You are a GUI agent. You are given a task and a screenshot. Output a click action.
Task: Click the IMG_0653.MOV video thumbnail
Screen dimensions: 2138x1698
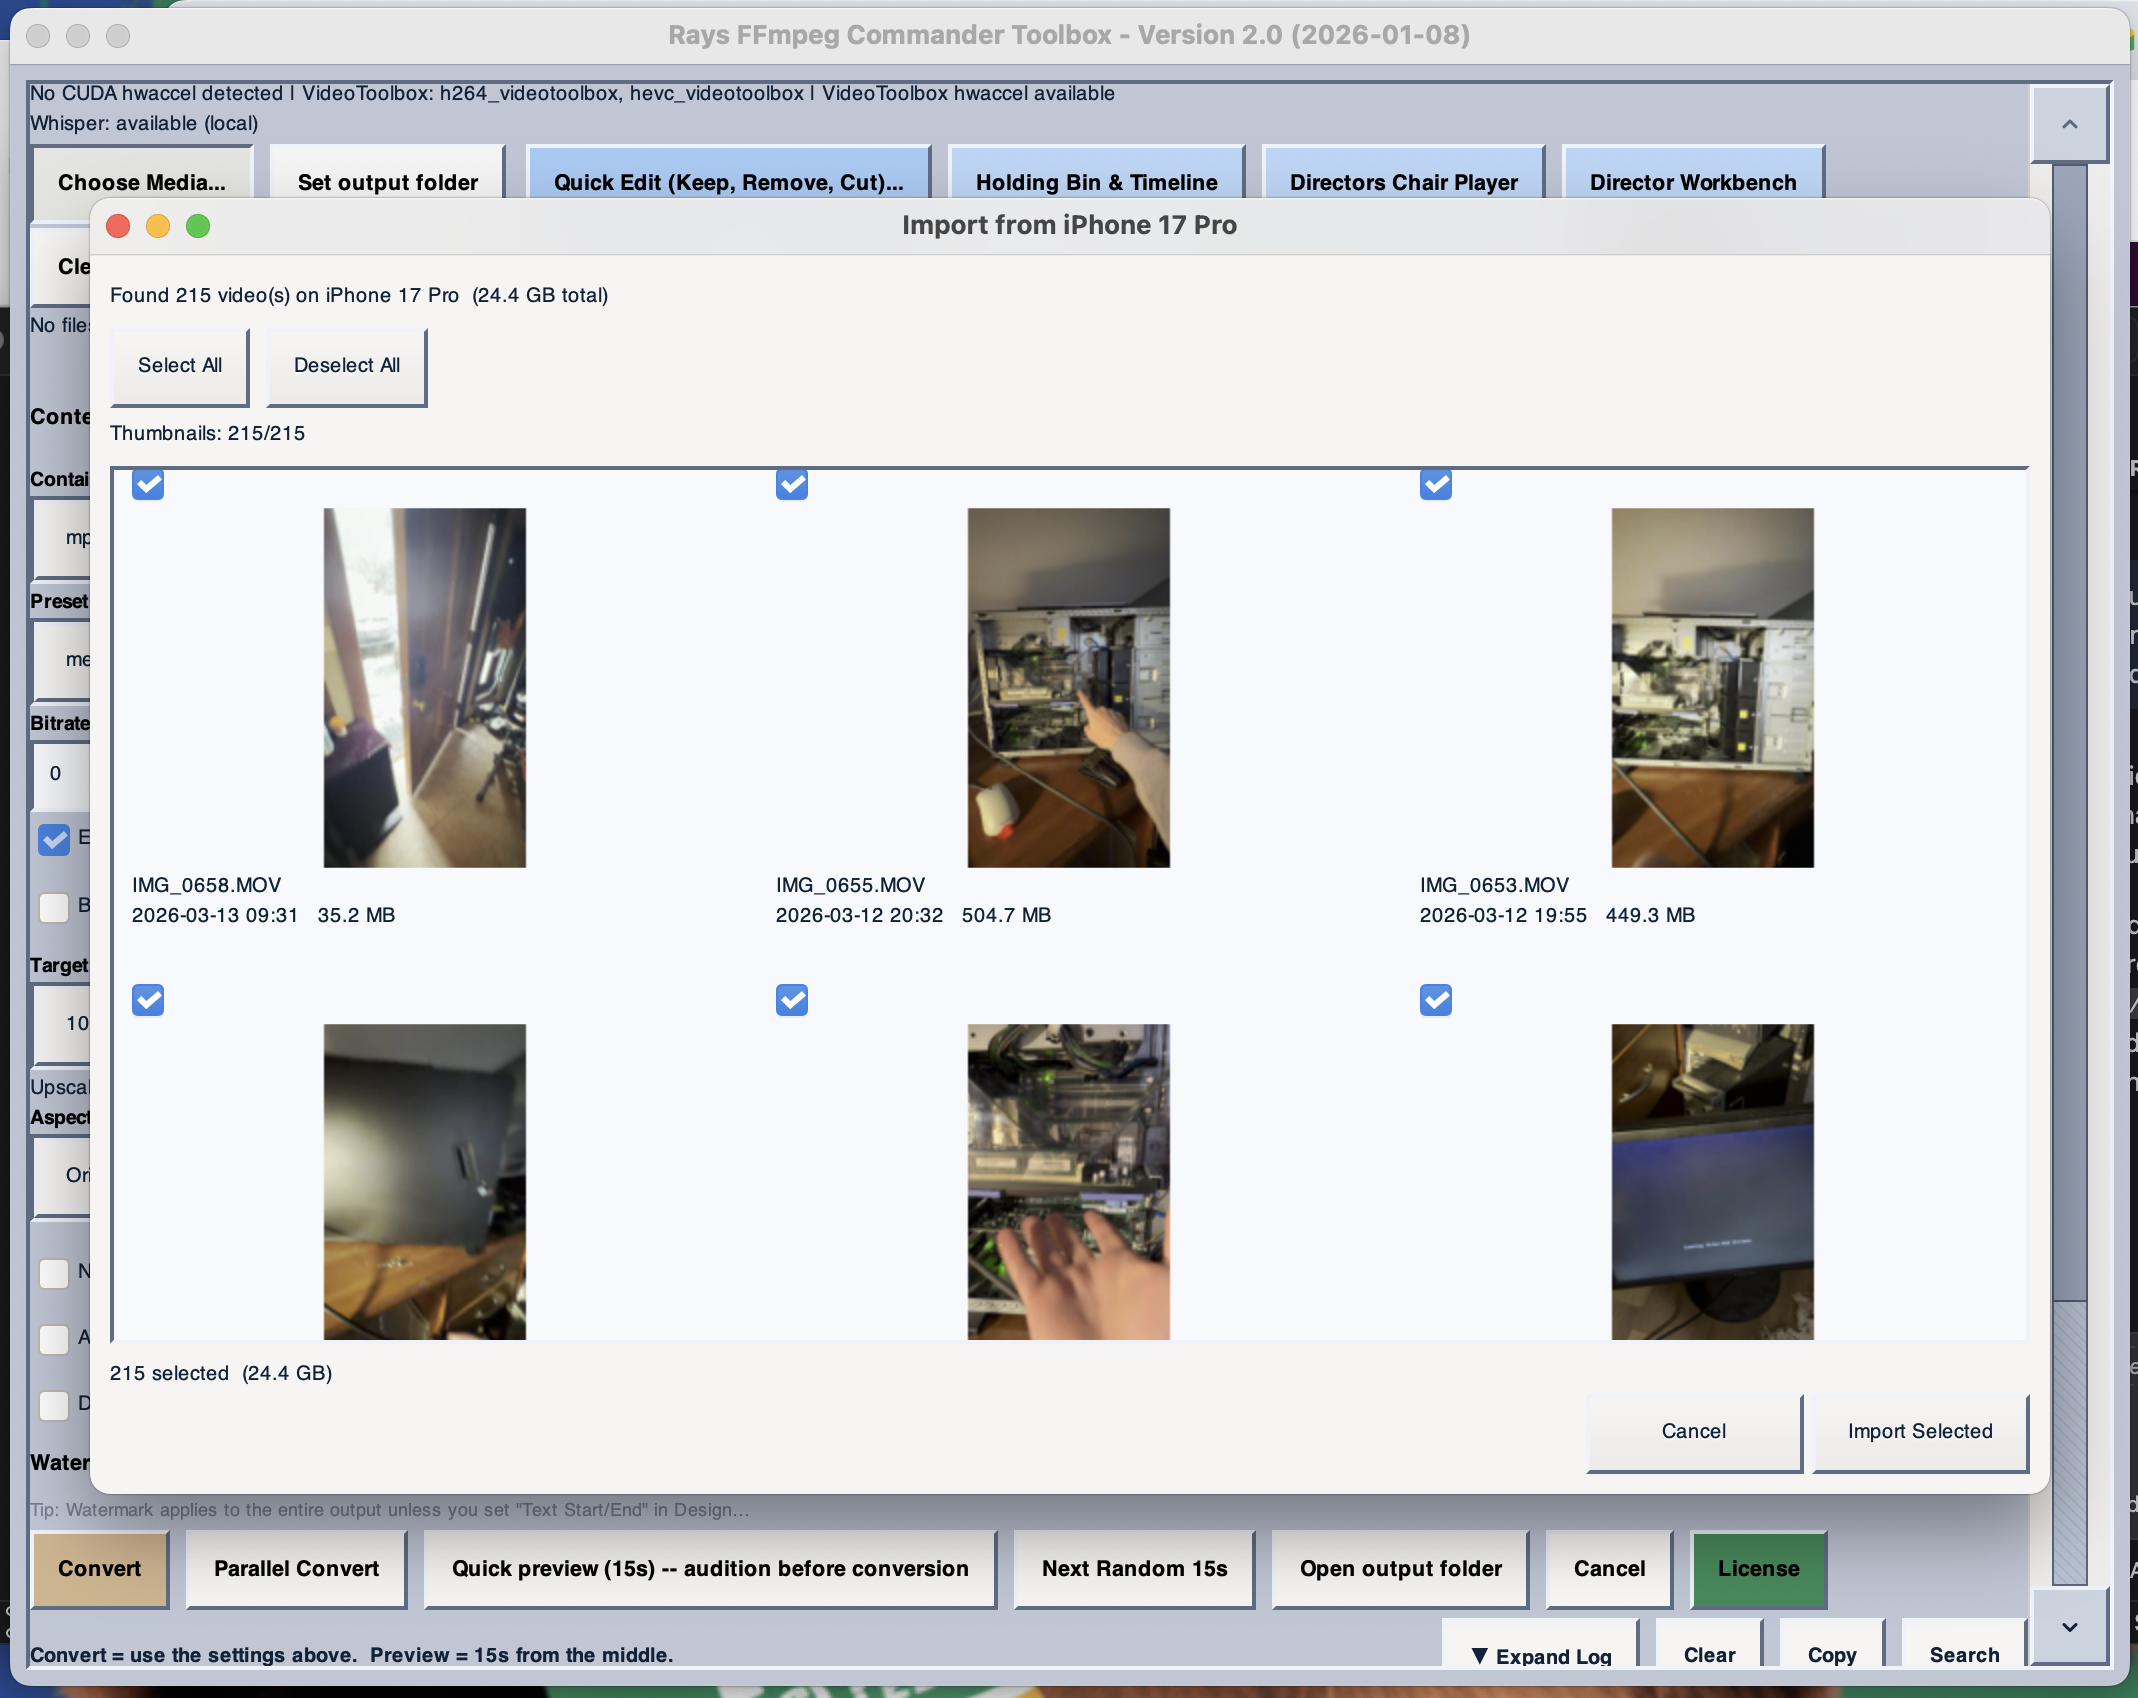(x=1712, y=687)
